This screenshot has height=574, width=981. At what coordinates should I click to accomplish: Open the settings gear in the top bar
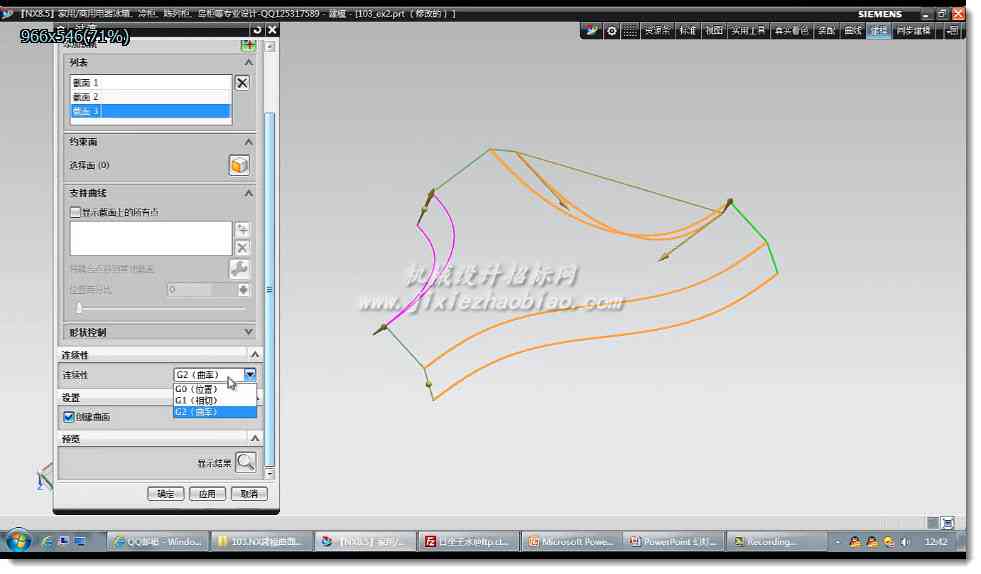tap(611, 31)
